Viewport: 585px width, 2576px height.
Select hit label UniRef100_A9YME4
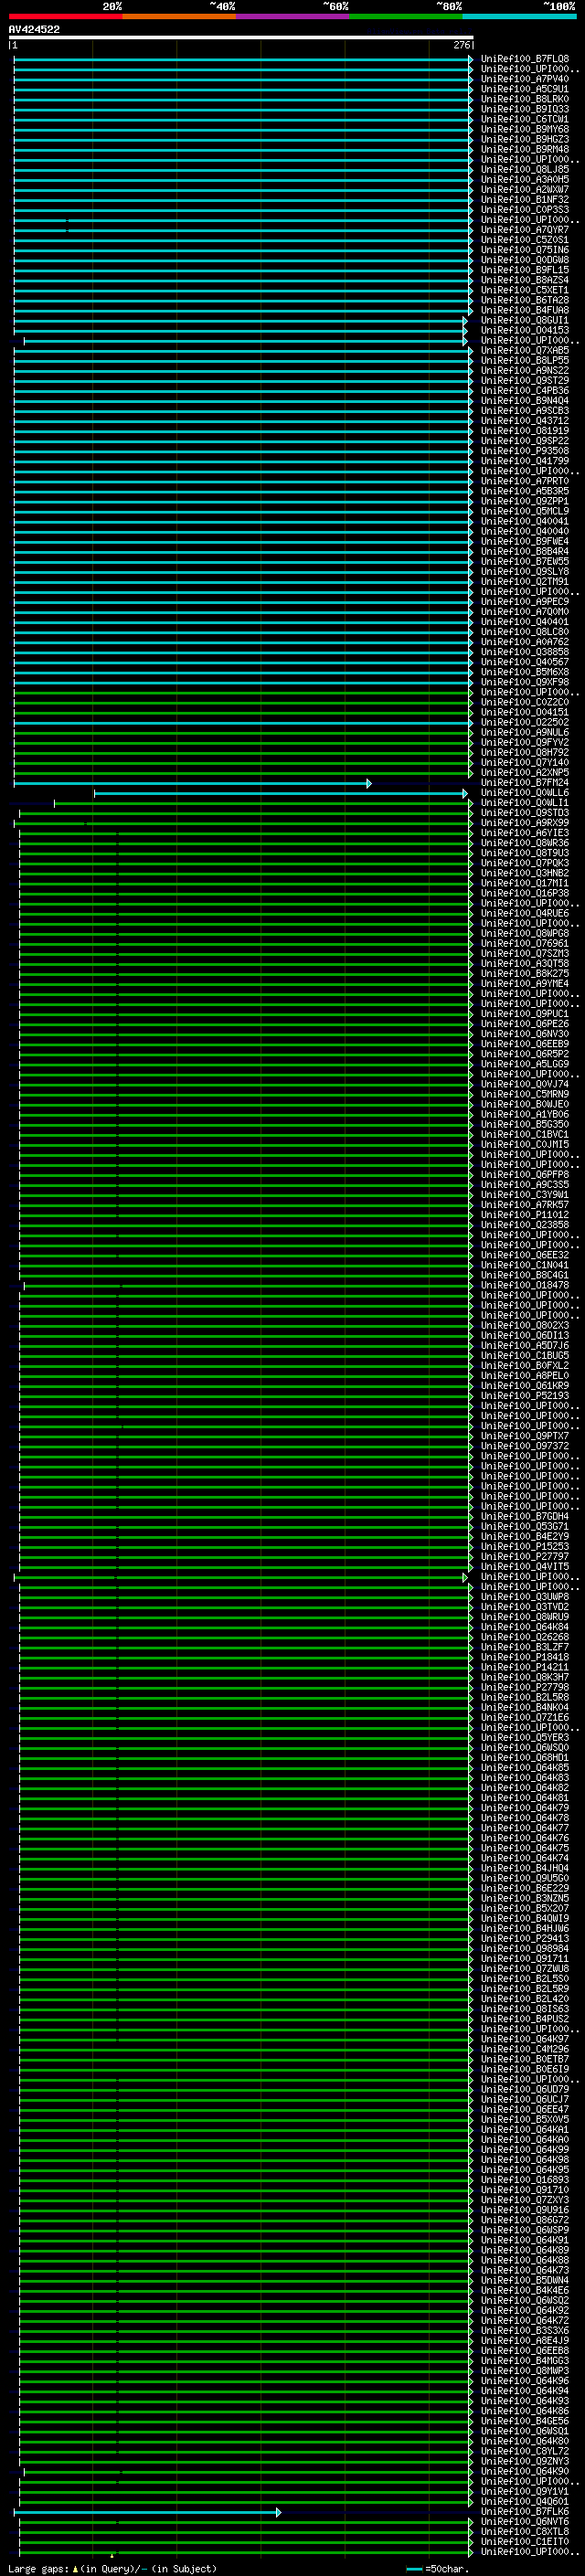(x=525, y=983)
